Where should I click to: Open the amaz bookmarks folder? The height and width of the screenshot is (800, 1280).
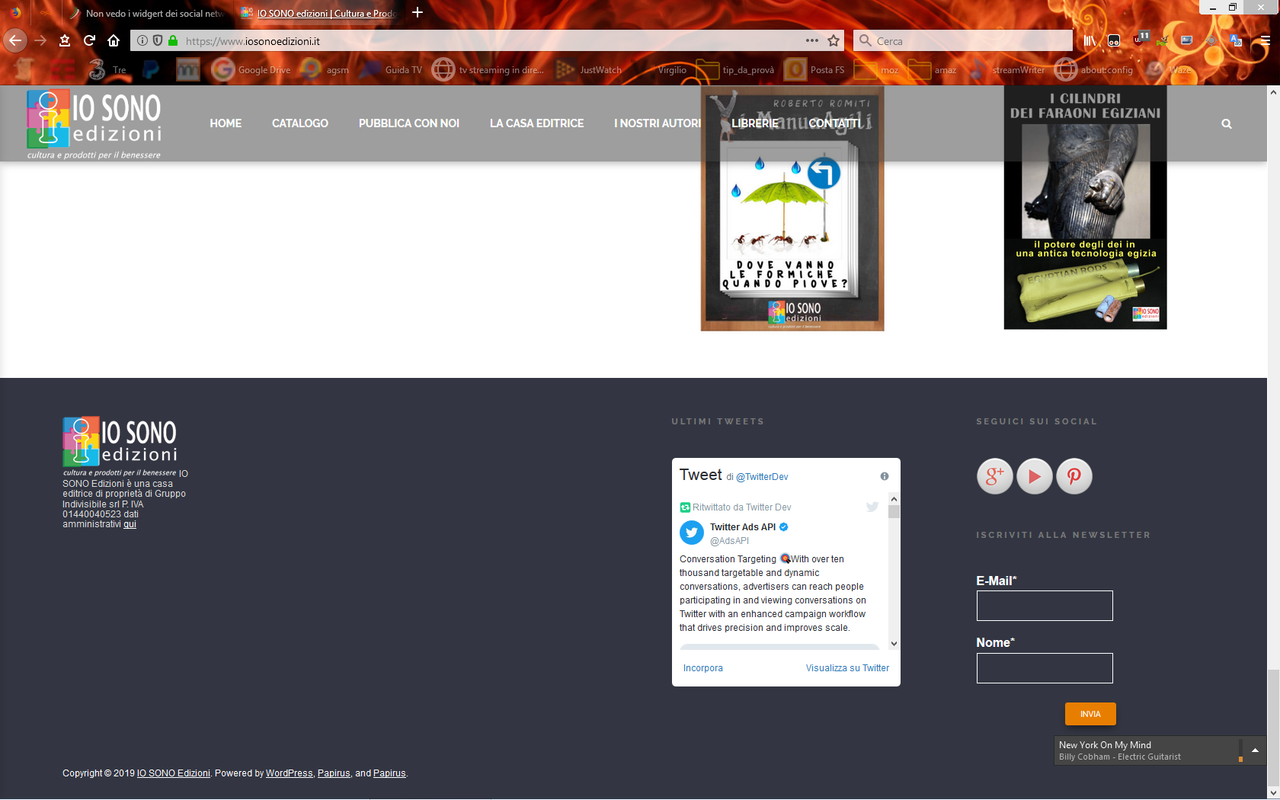coord(933,70)
